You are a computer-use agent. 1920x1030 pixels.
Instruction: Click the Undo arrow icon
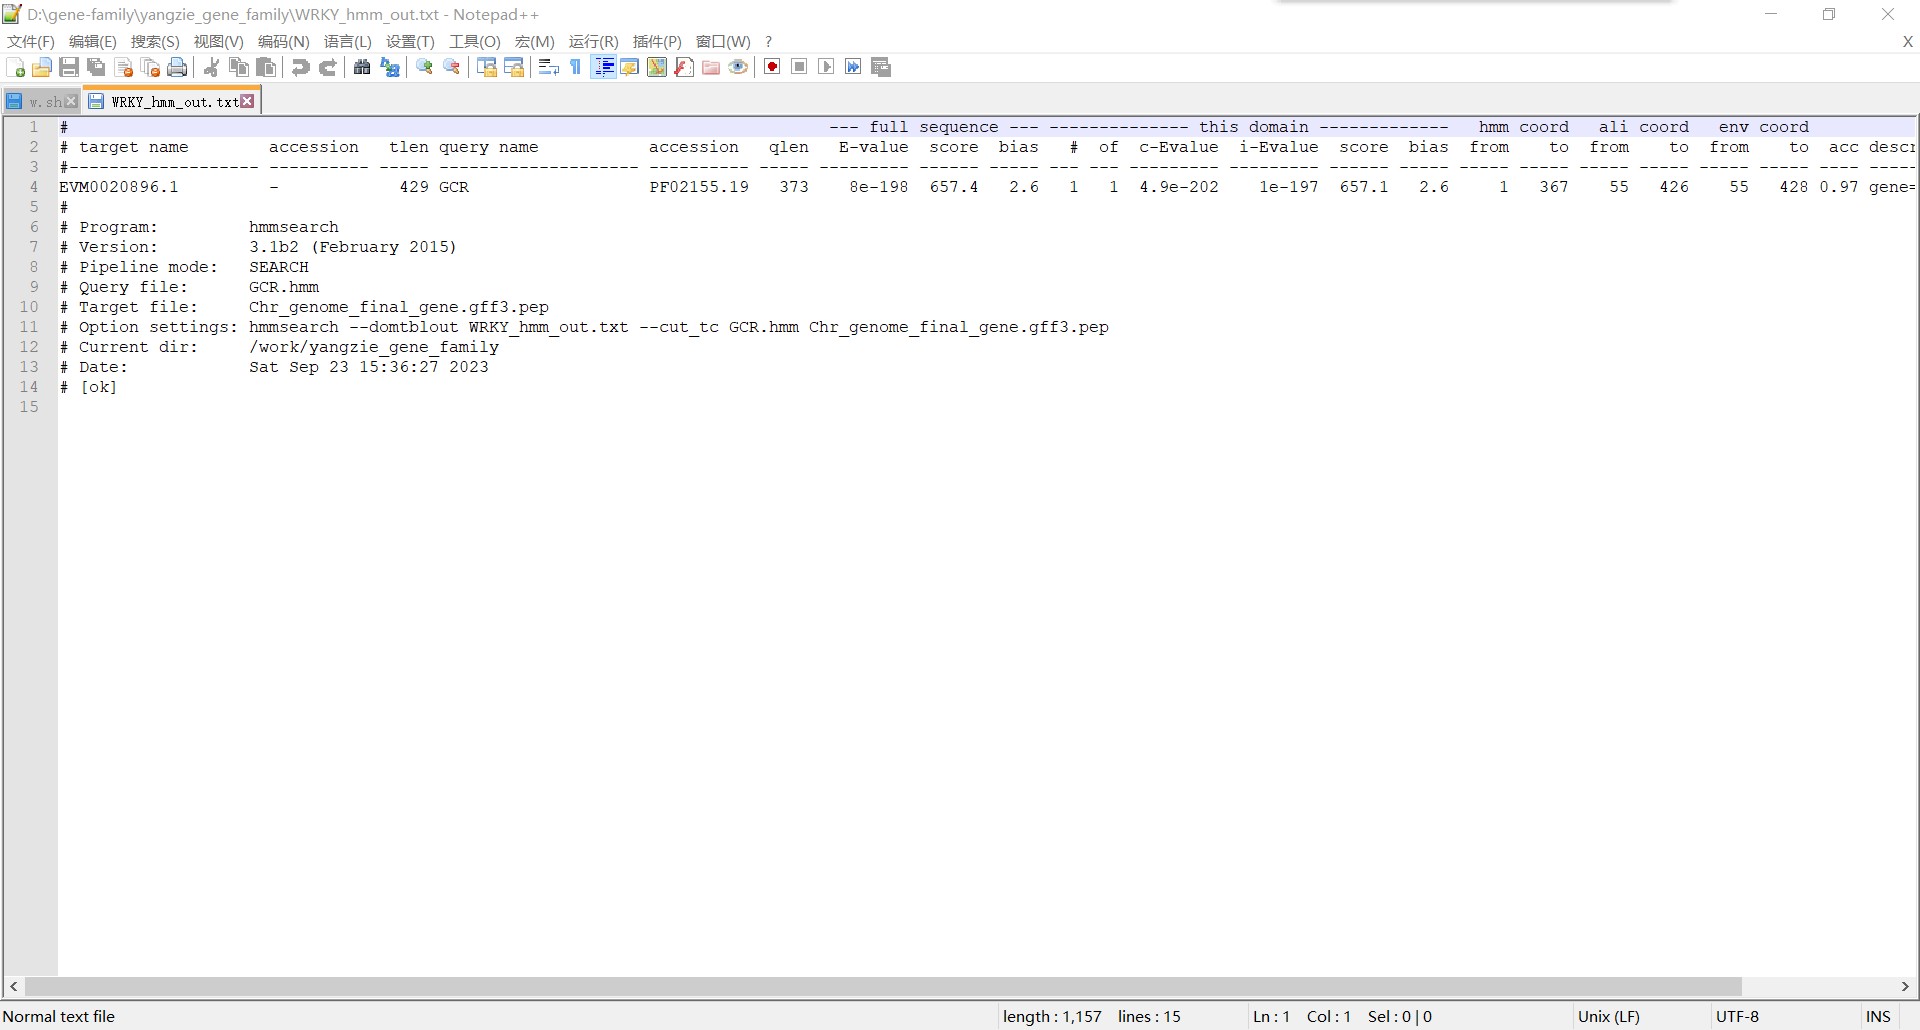pos(300,67)
